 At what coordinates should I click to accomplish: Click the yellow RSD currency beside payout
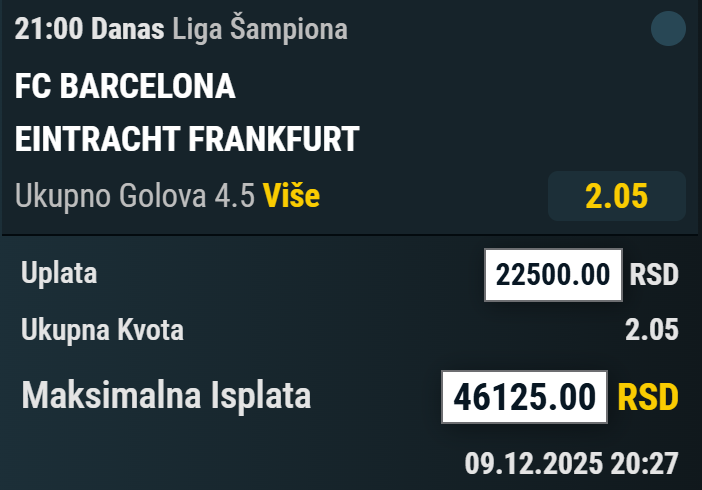(648, 397)
